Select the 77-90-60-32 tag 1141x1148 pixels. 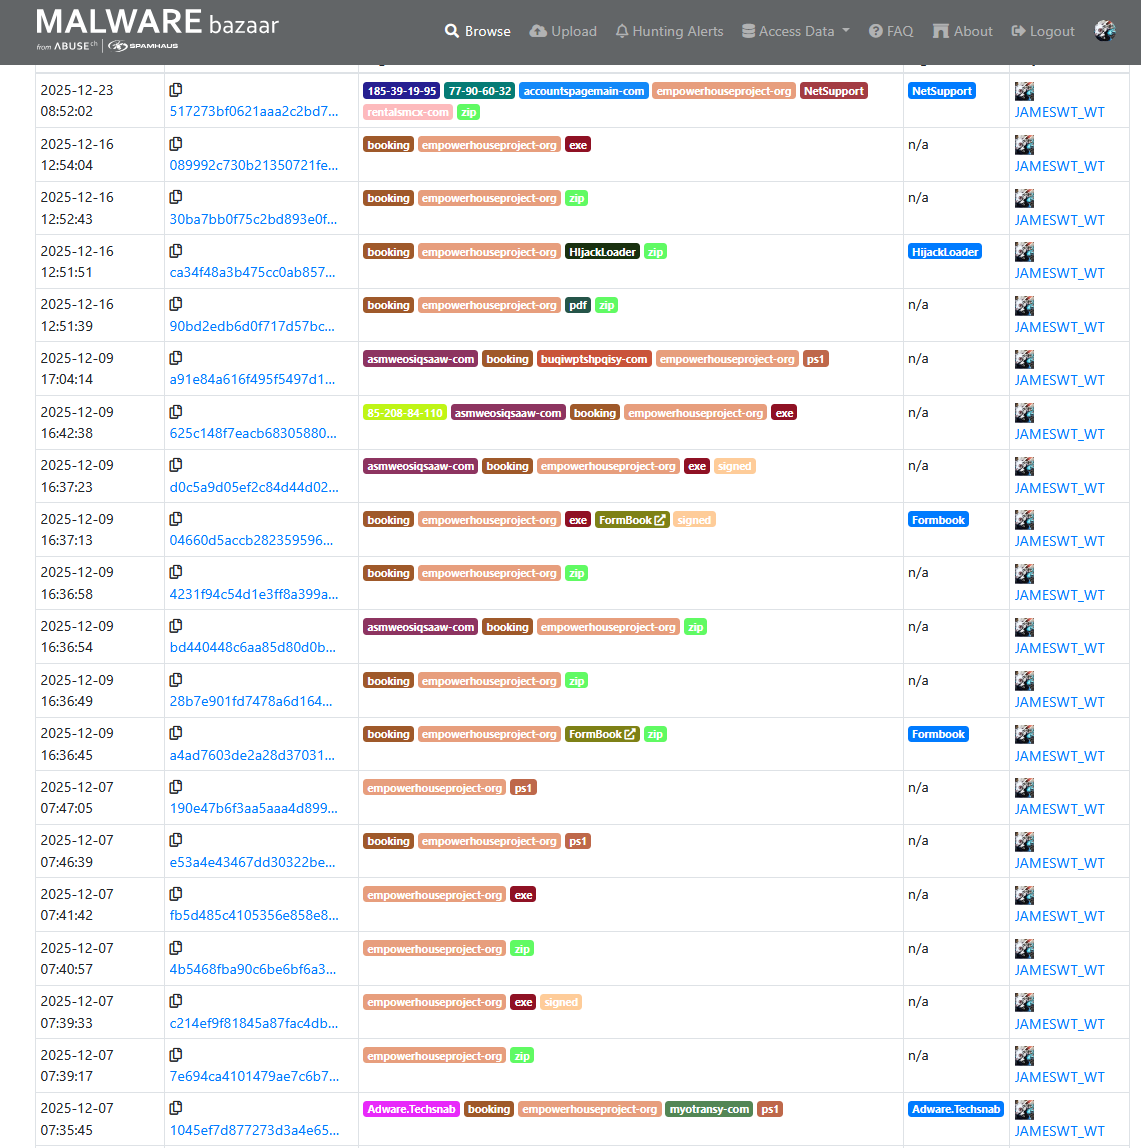pyautogui.click(x=480, y=91)
